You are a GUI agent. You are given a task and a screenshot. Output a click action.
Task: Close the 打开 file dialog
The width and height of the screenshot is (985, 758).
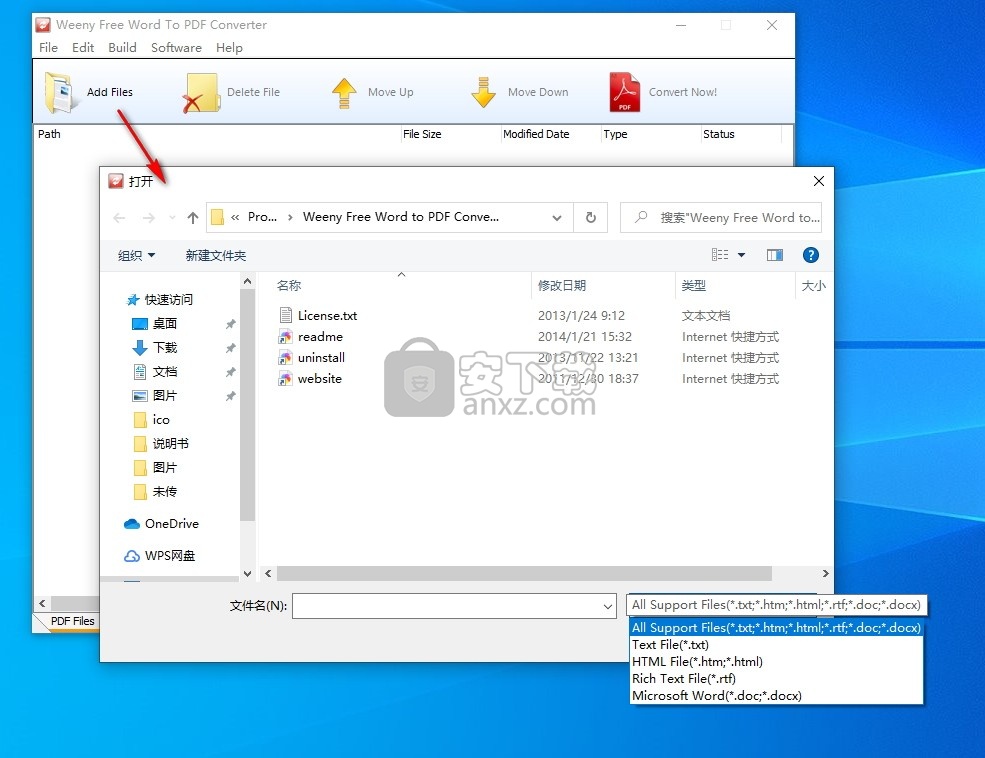pyautogui.click(x=819, y=181)
